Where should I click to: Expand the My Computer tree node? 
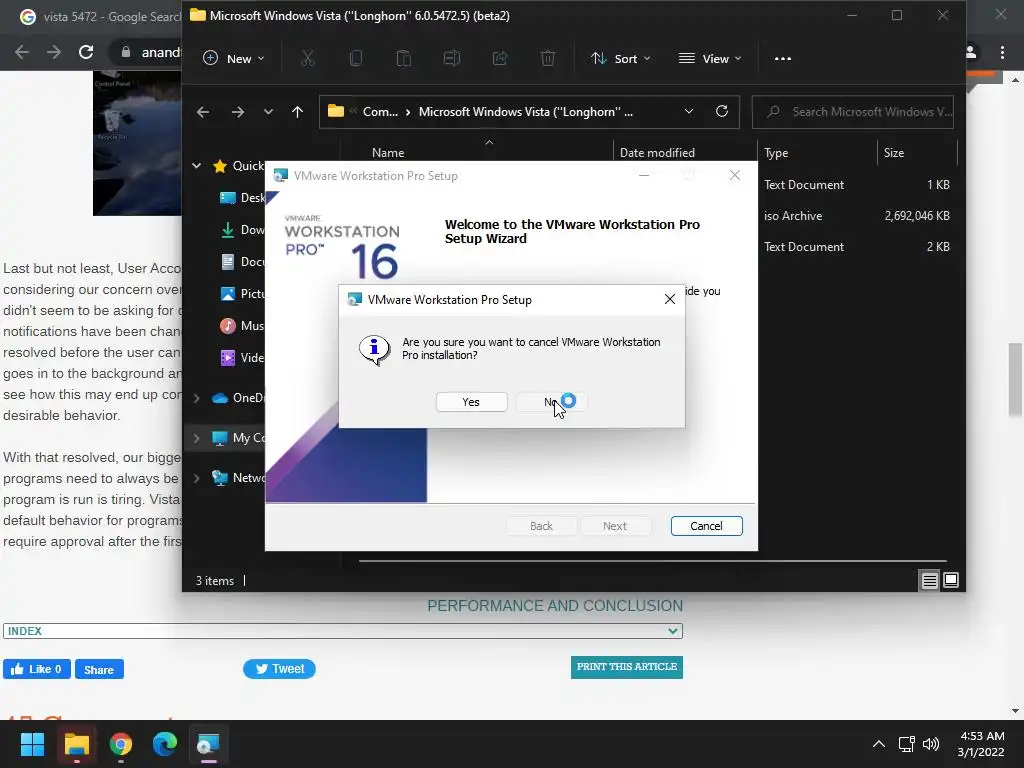pos(197,438)
